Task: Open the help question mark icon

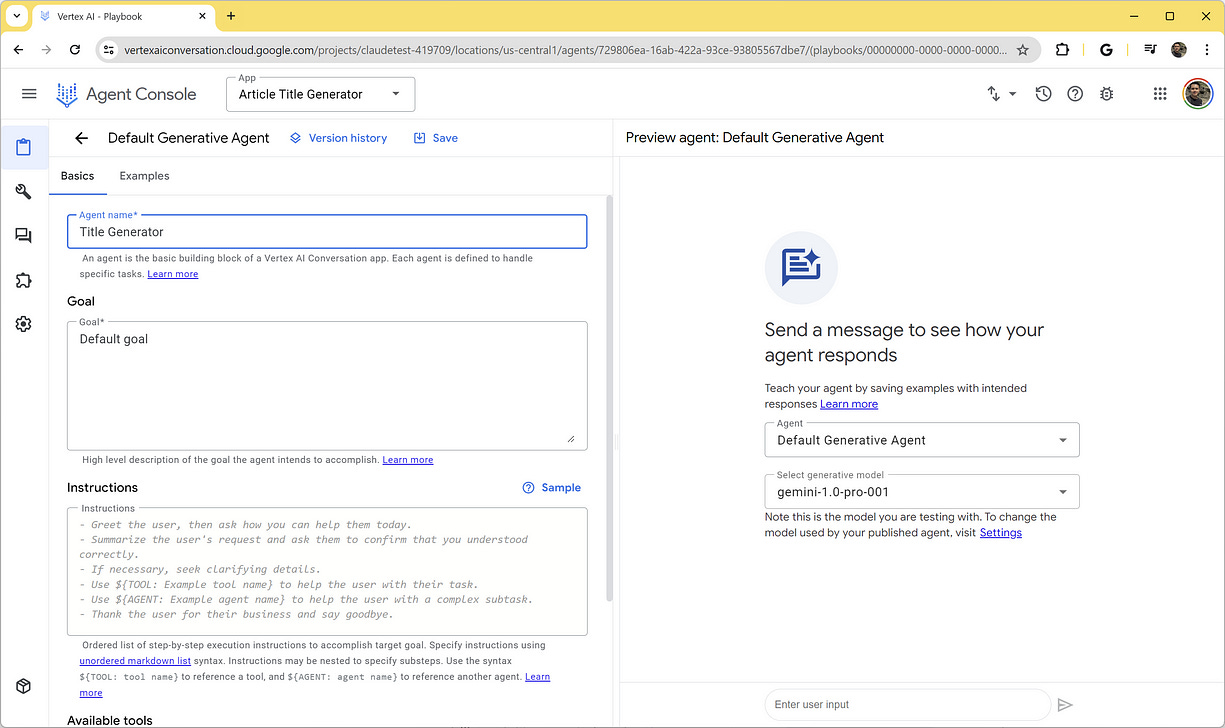Action: coord(1074,93)
